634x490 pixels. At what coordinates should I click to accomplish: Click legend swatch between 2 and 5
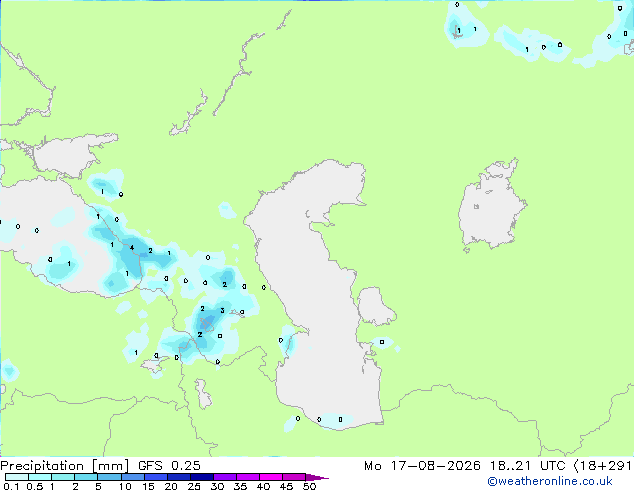[86, 477]
